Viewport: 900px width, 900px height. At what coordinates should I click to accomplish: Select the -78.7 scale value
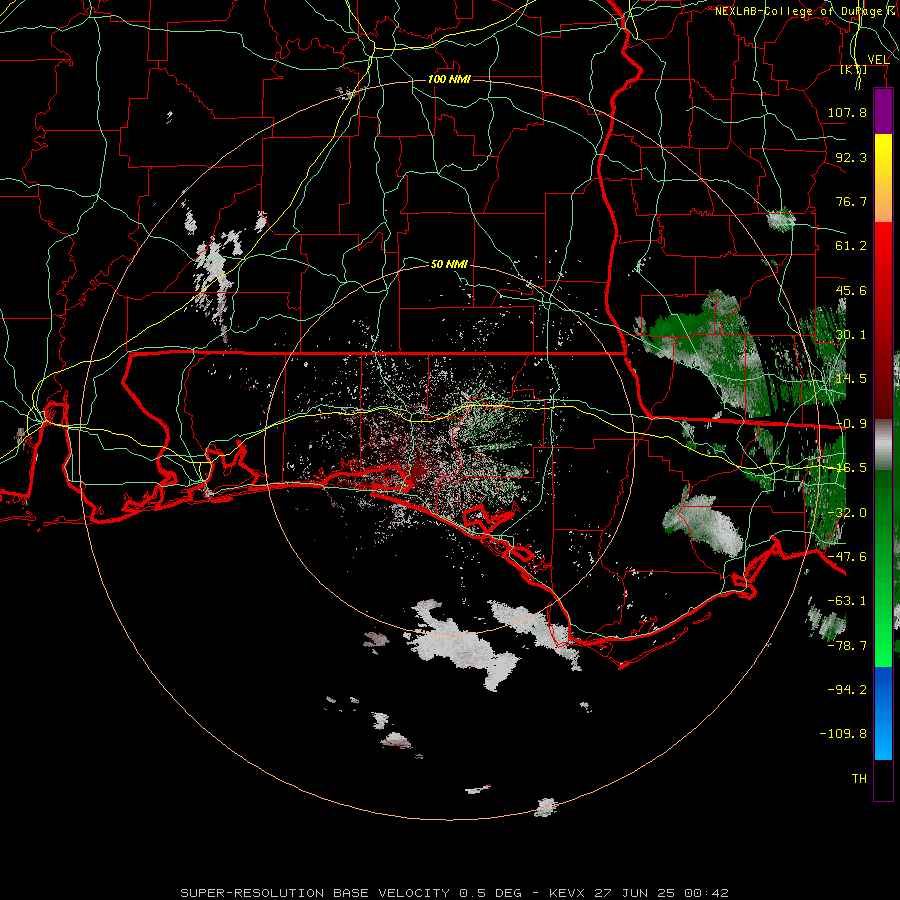847,646
